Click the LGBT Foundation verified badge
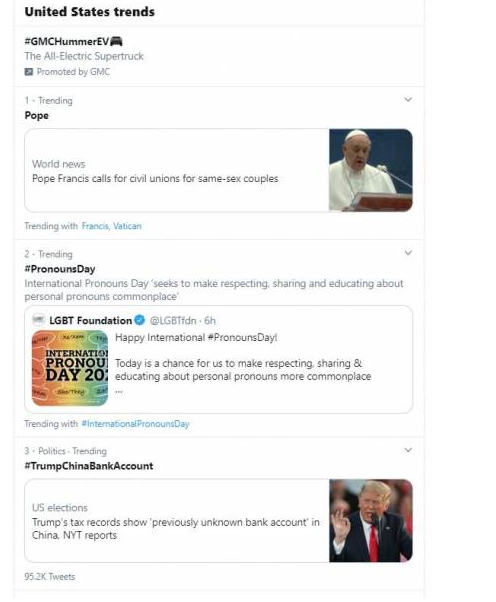The width and height of the screenshot is (496, 602). click(x=140, y=320)
